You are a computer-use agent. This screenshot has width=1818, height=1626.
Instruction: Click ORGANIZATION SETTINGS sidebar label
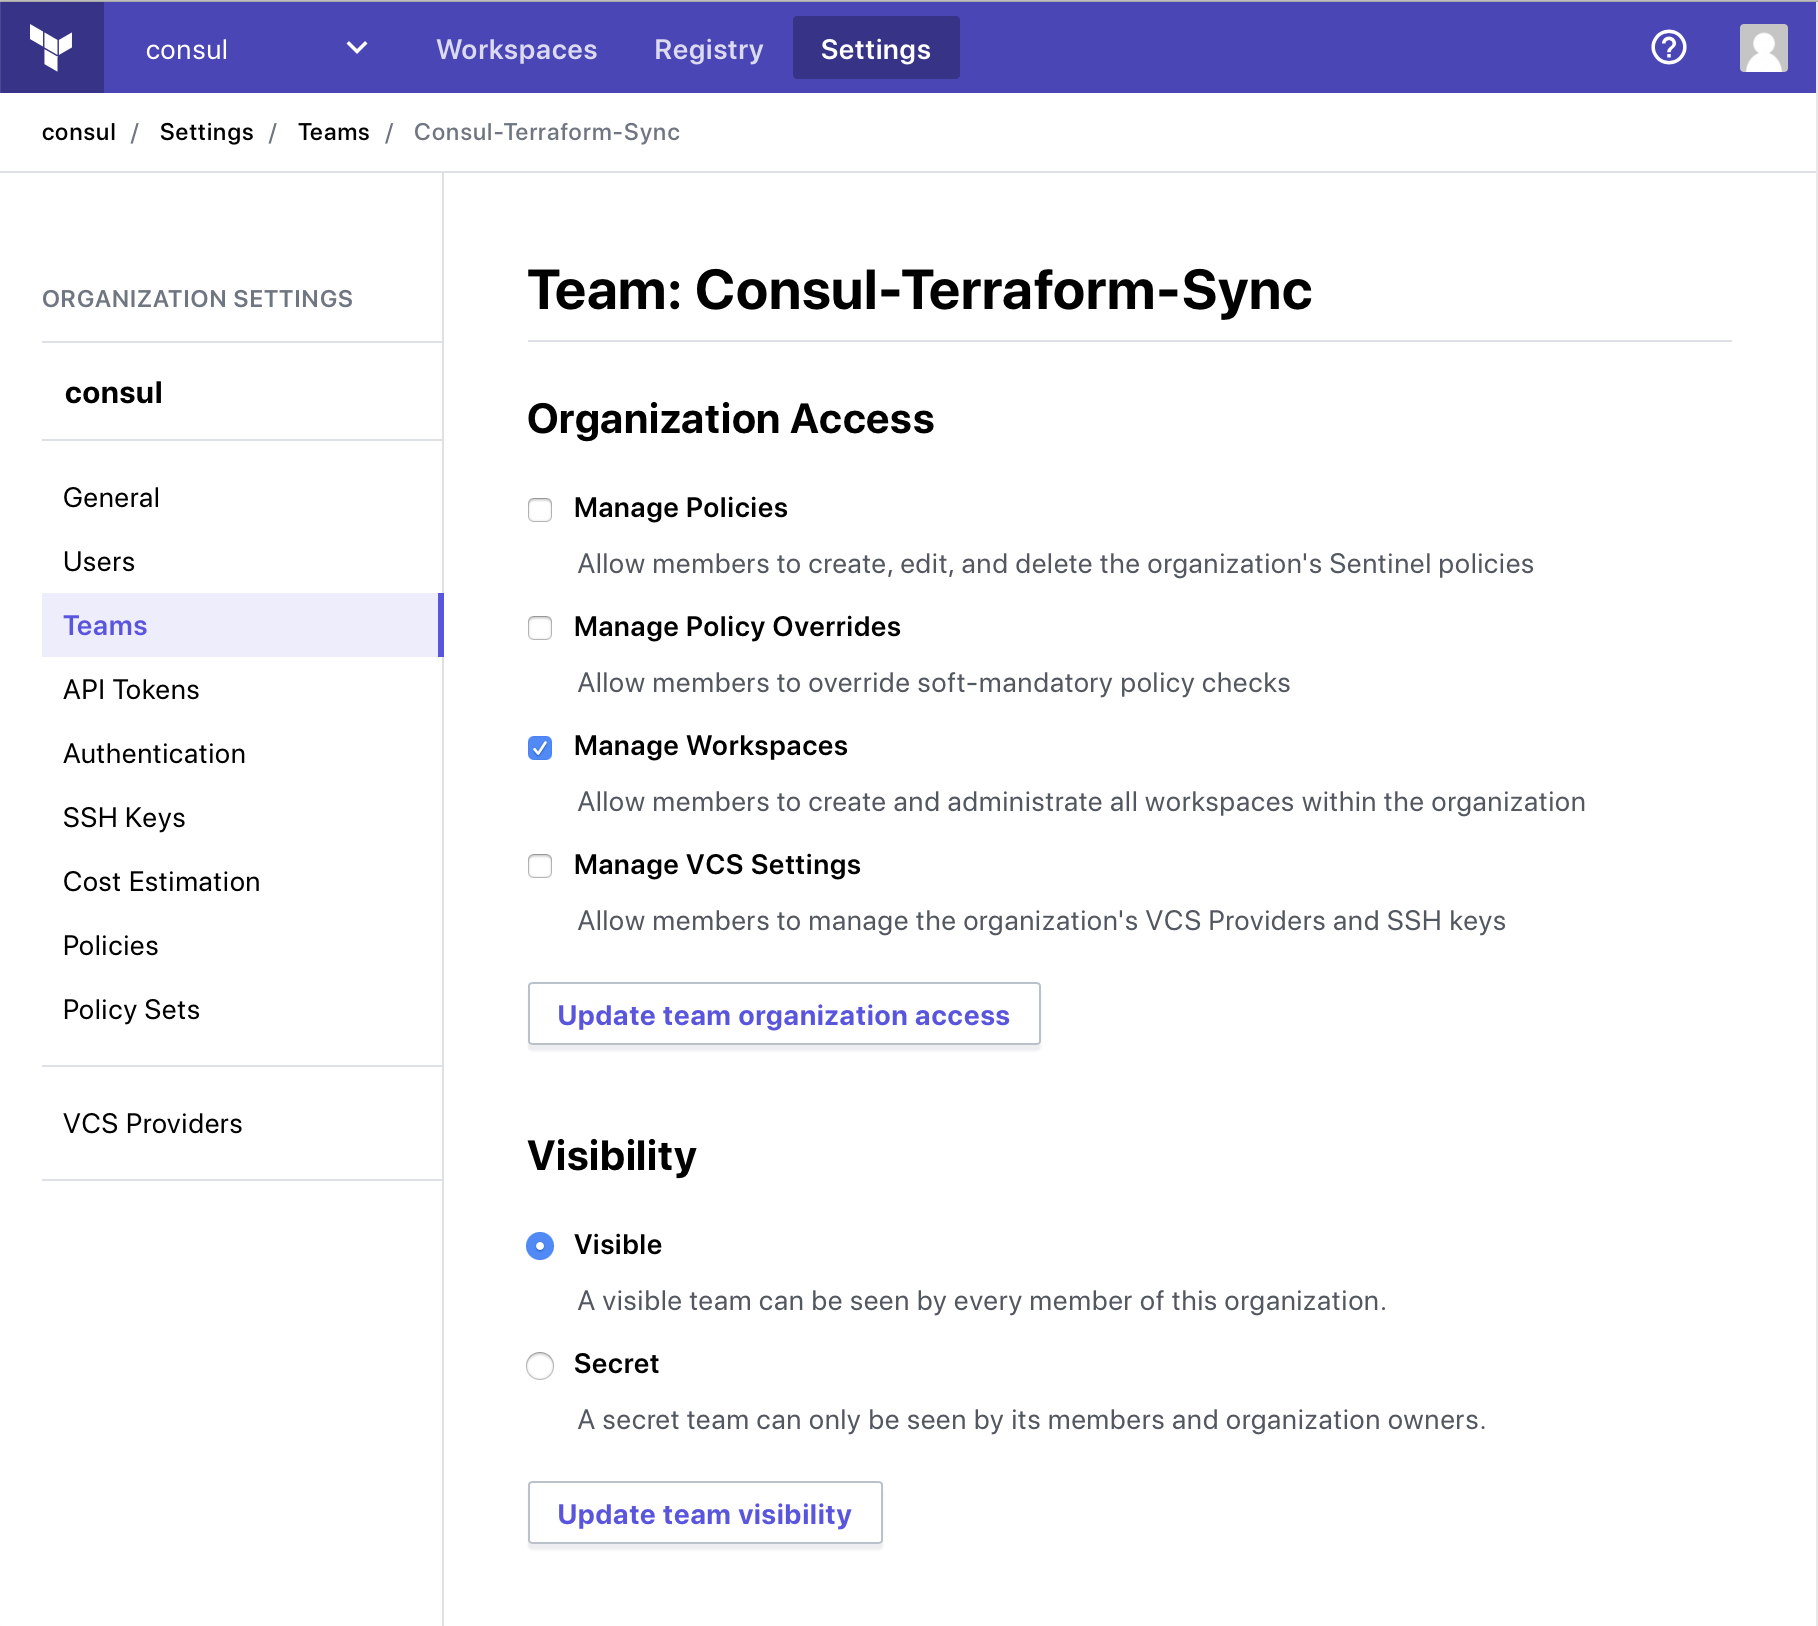click(x=197, y=299)
